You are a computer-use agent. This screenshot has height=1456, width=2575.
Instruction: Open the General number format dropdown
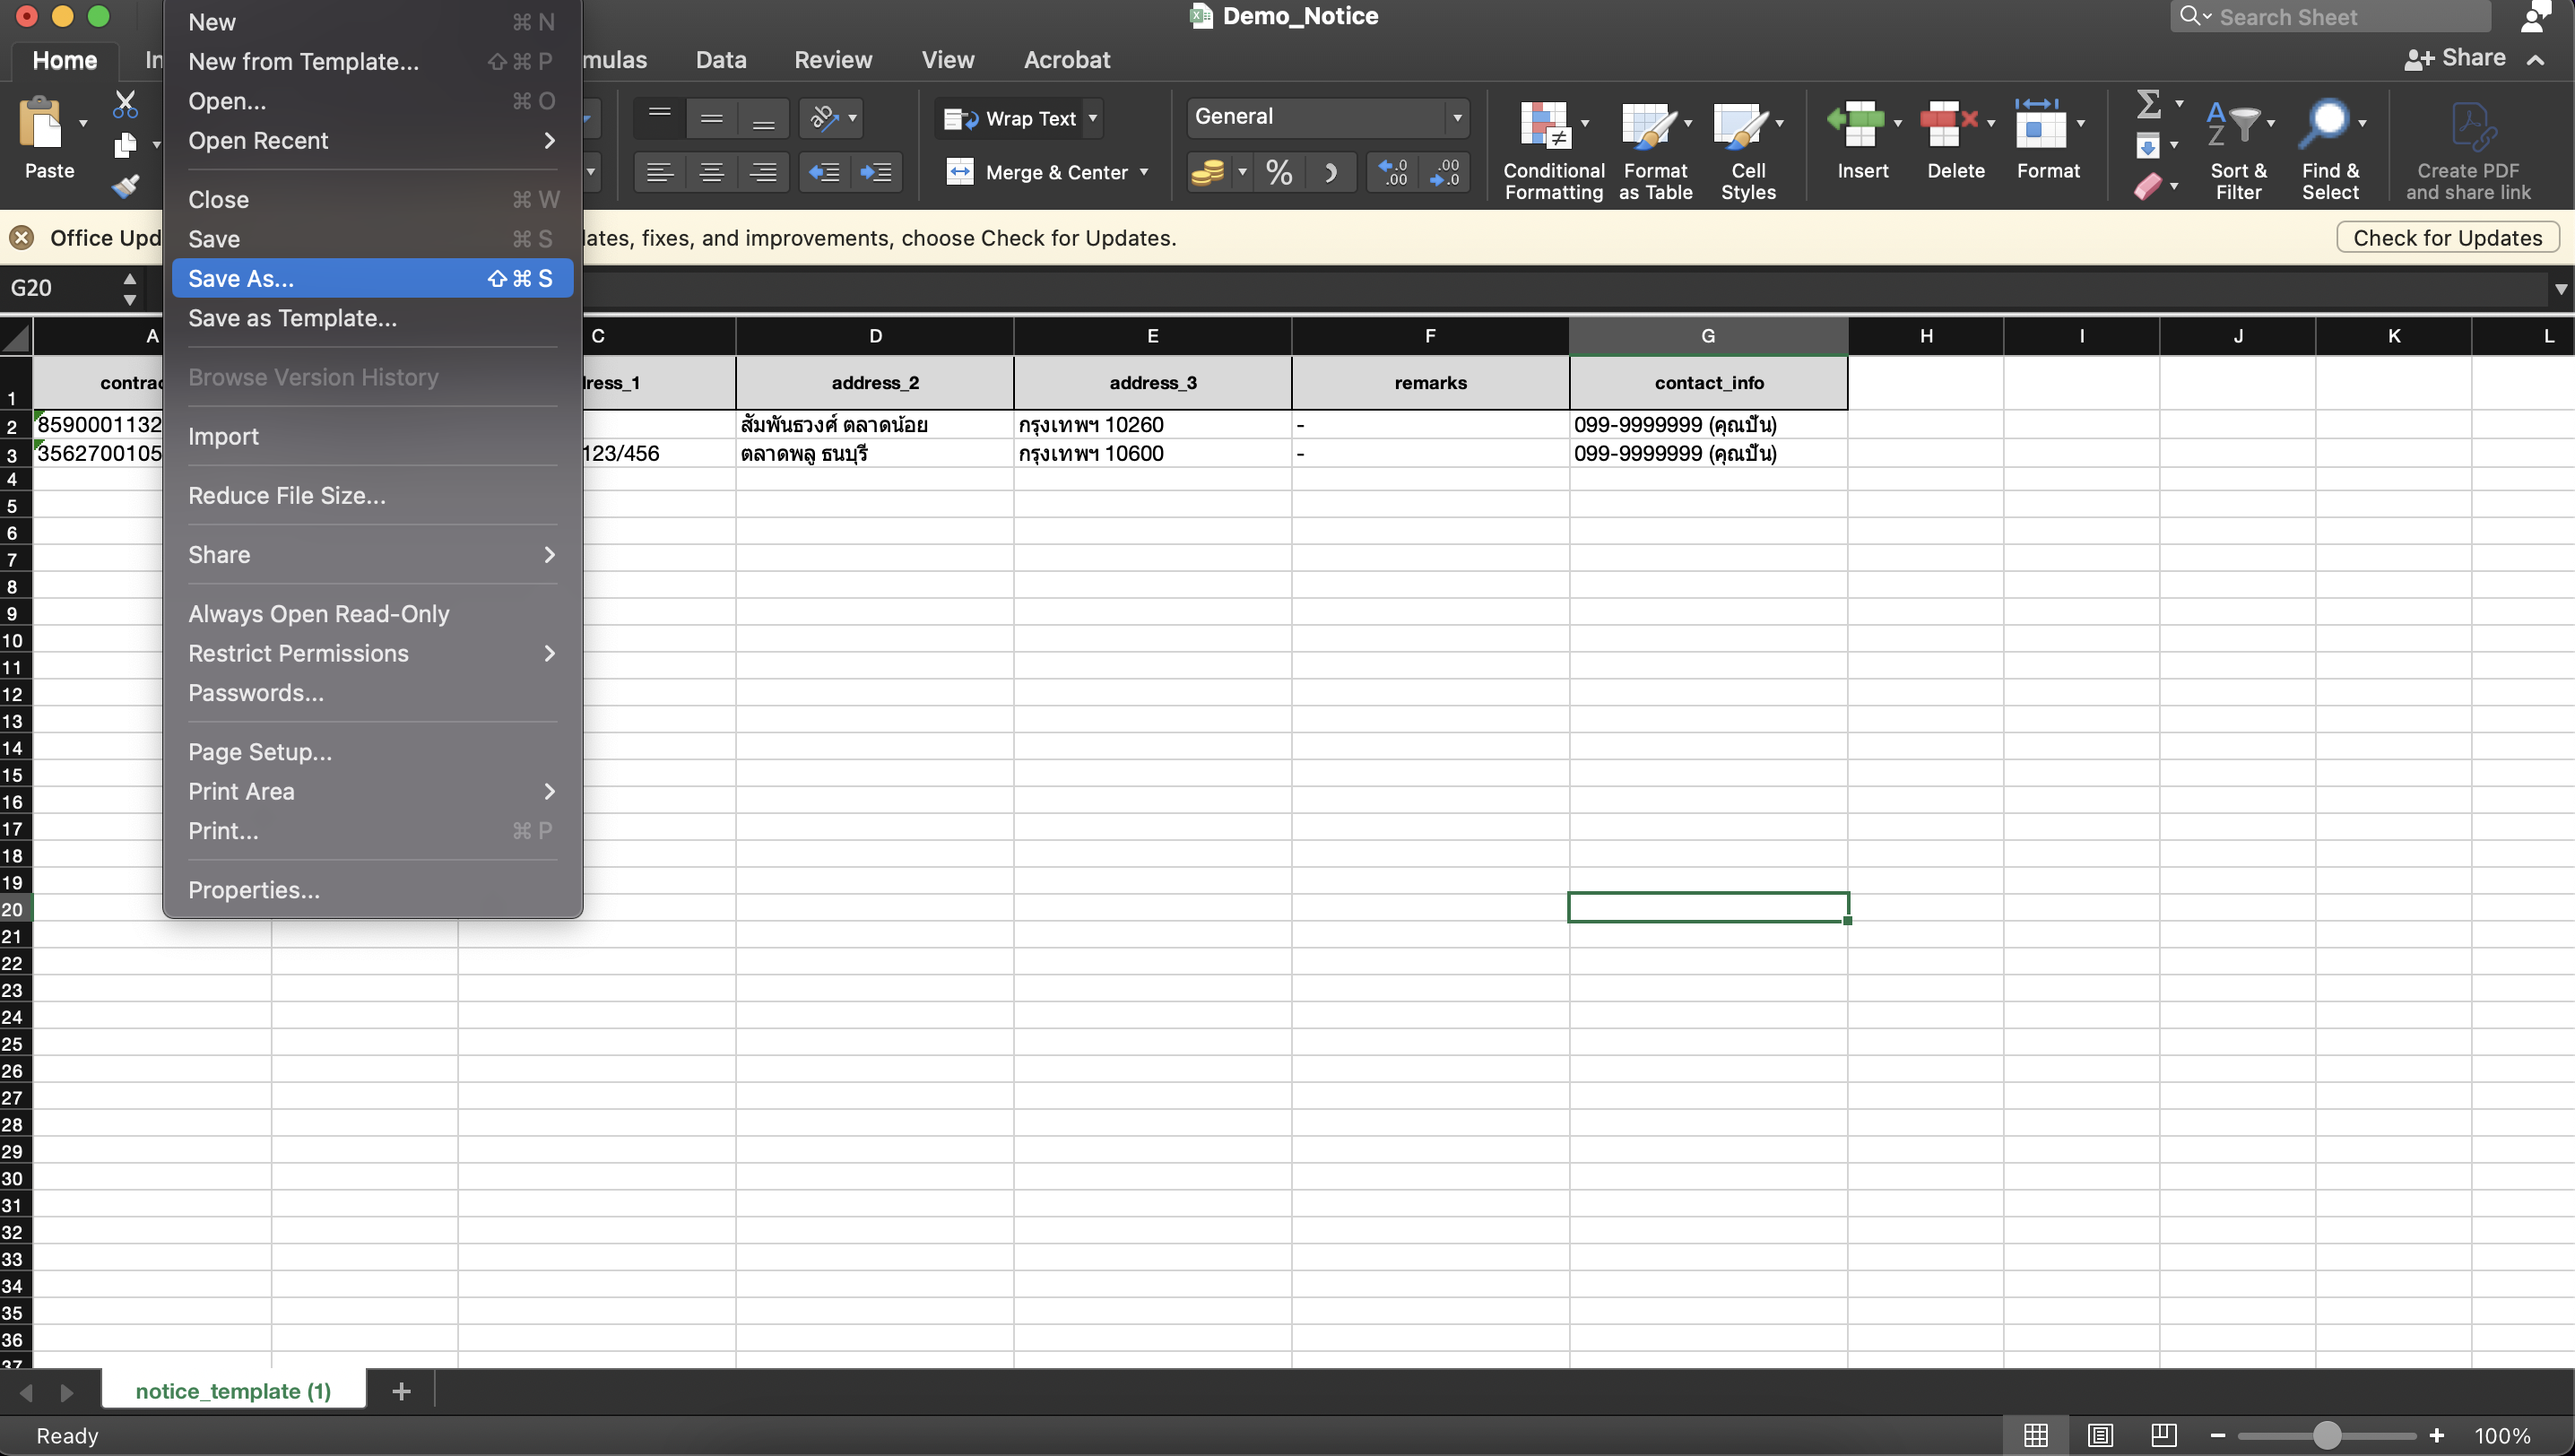(x=1456, y=117)
